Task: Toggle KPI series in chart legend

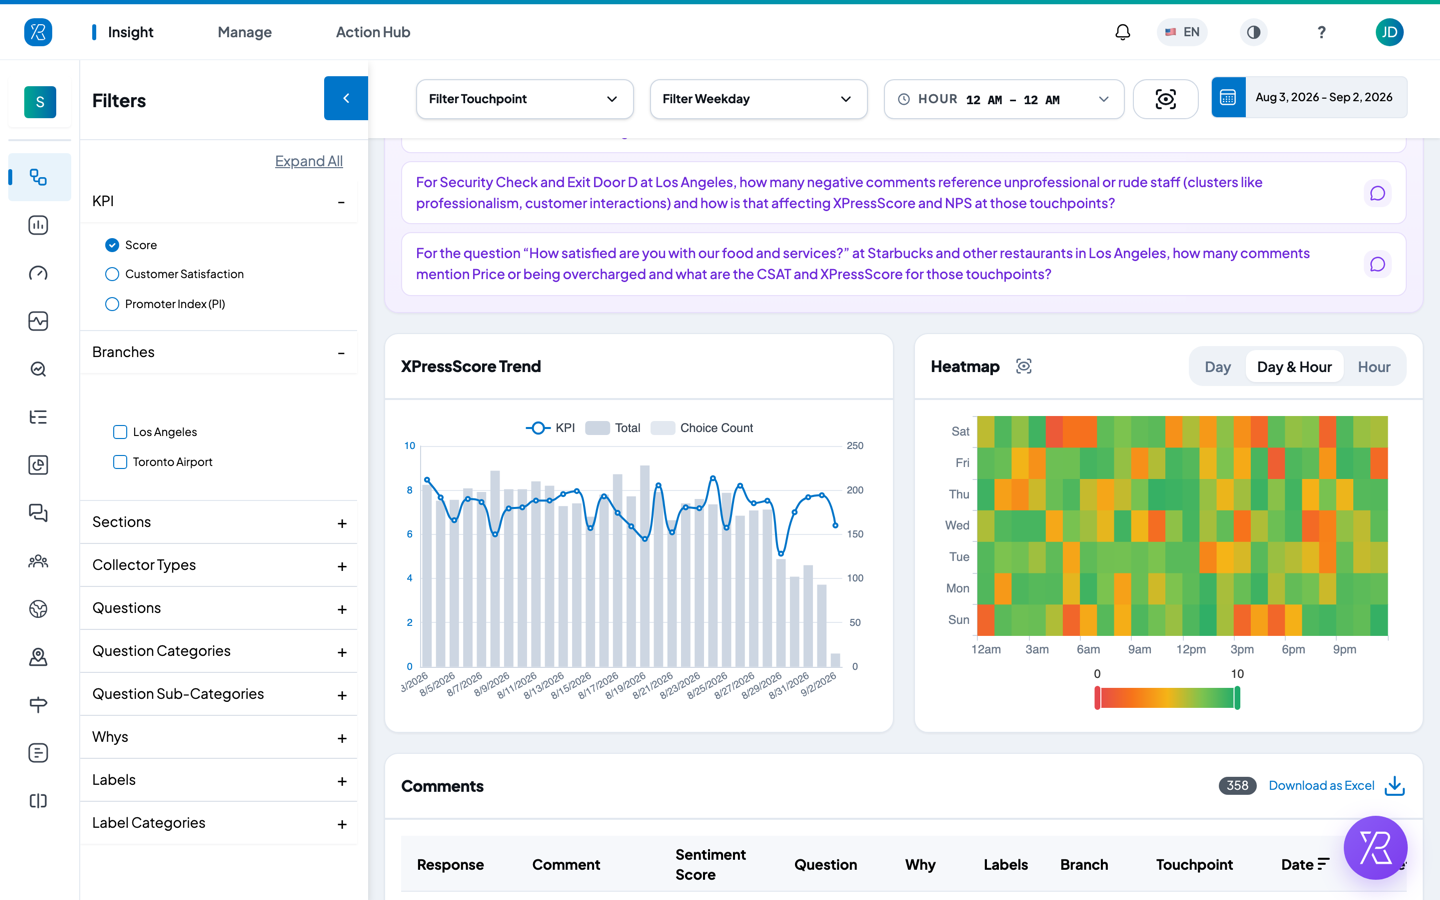Action: (550, 428)
